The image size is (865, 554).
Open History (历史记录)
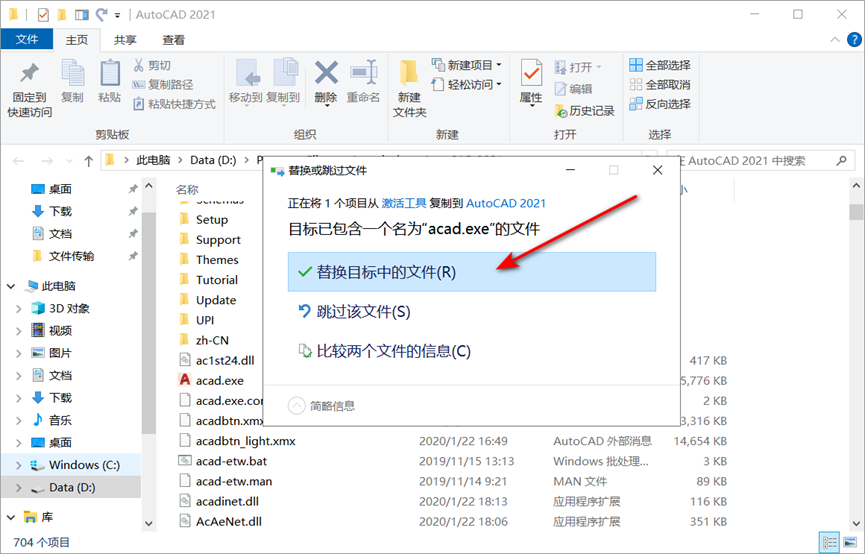[x=585, y=111]
